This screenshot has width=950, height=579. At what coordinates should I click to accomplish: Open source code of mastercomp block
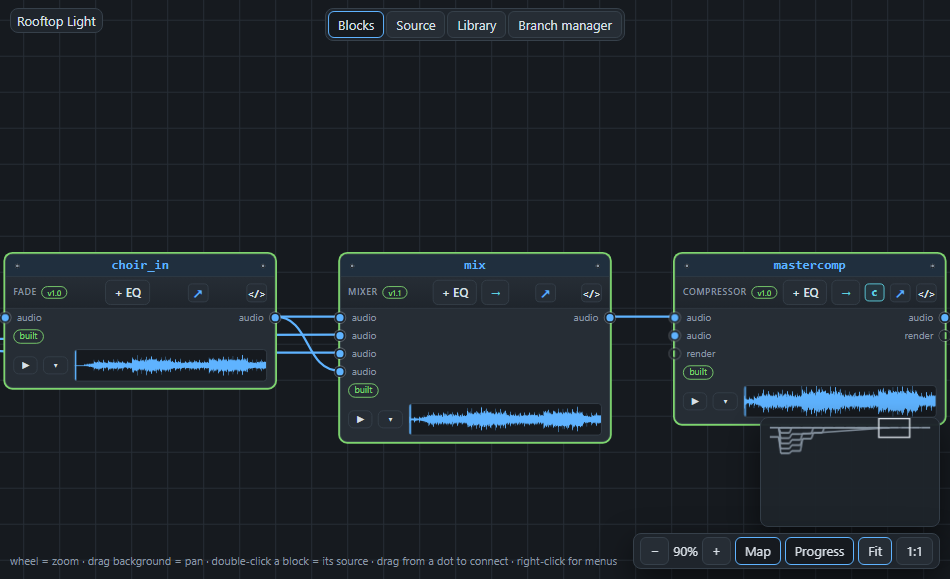click(x=926, y=293)
